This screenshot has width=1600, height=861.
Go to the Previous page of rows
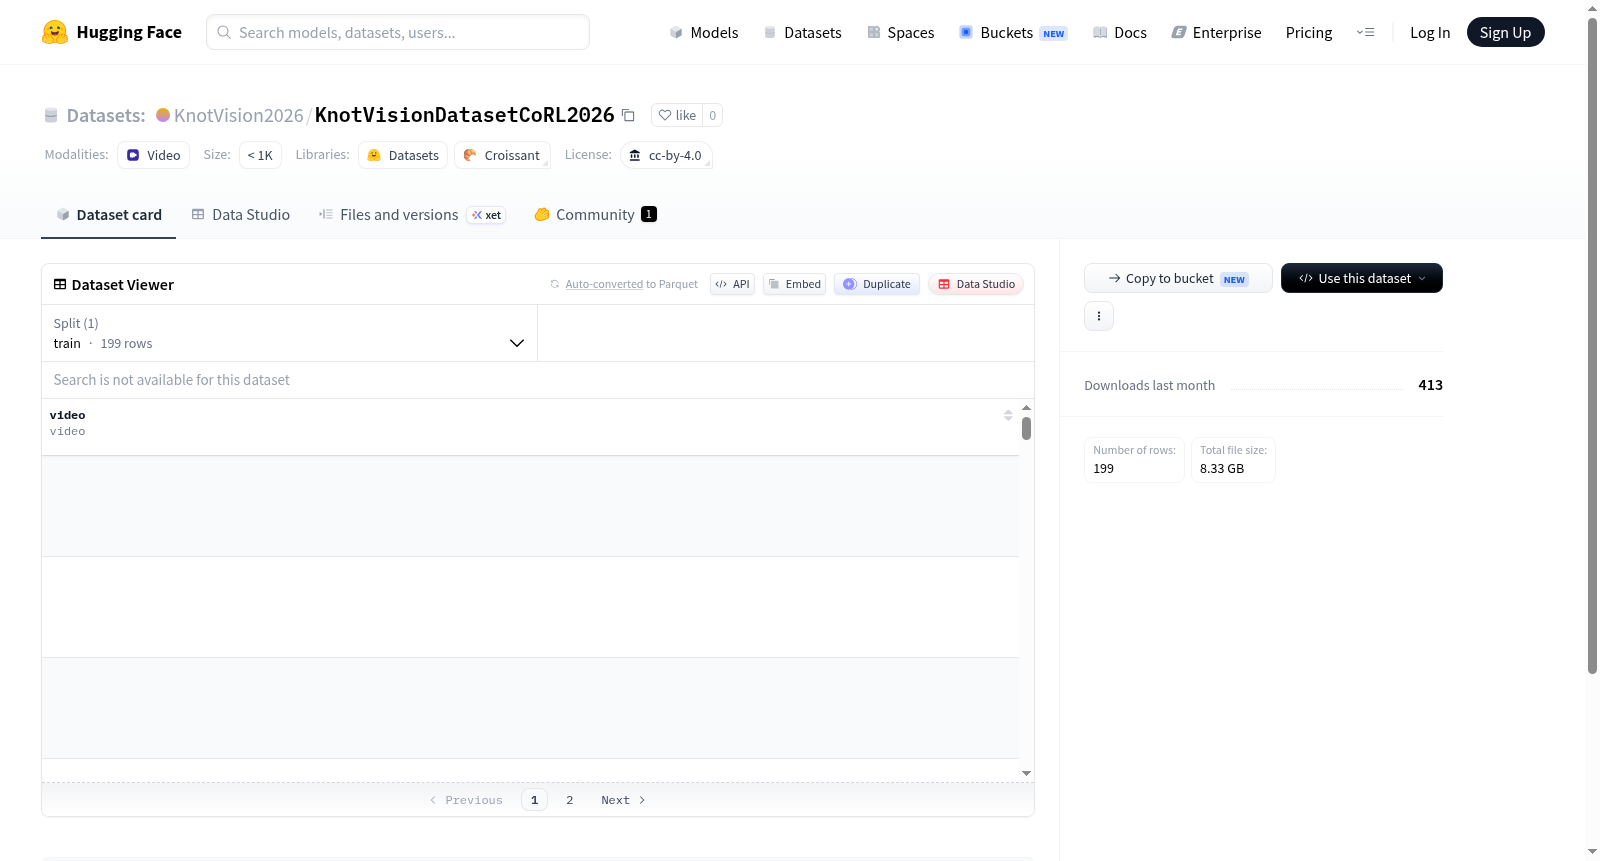[466, 800]
